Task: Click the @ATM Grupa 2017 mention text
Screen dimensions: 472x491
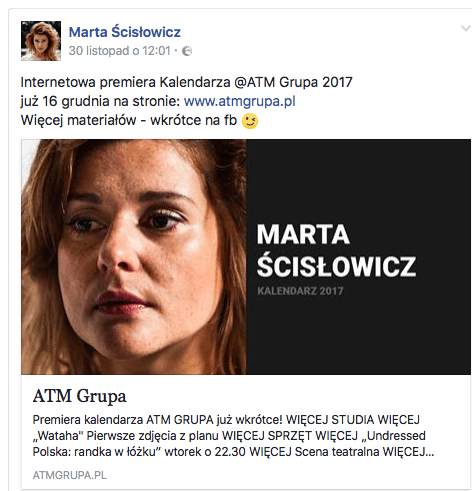Action: click(293, 82)
